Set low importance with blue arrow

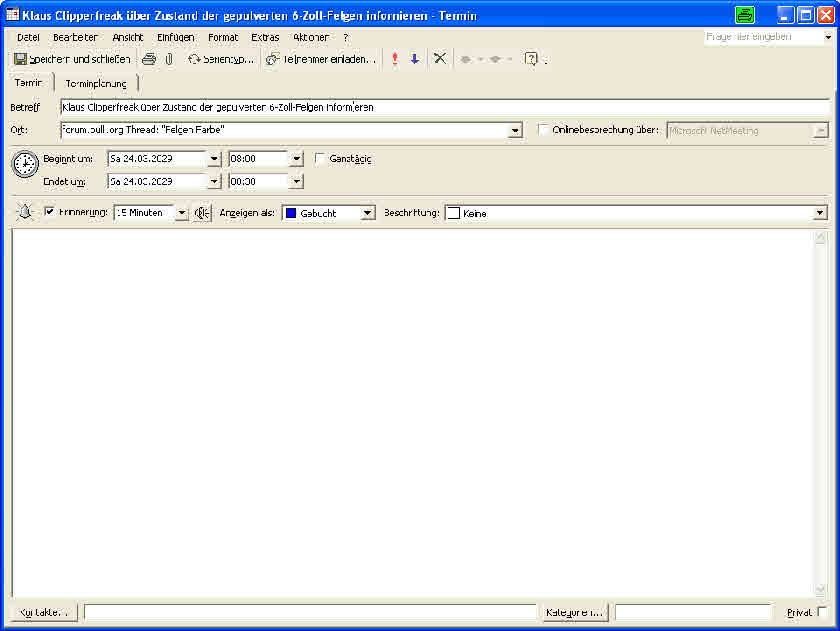[415, 59]
